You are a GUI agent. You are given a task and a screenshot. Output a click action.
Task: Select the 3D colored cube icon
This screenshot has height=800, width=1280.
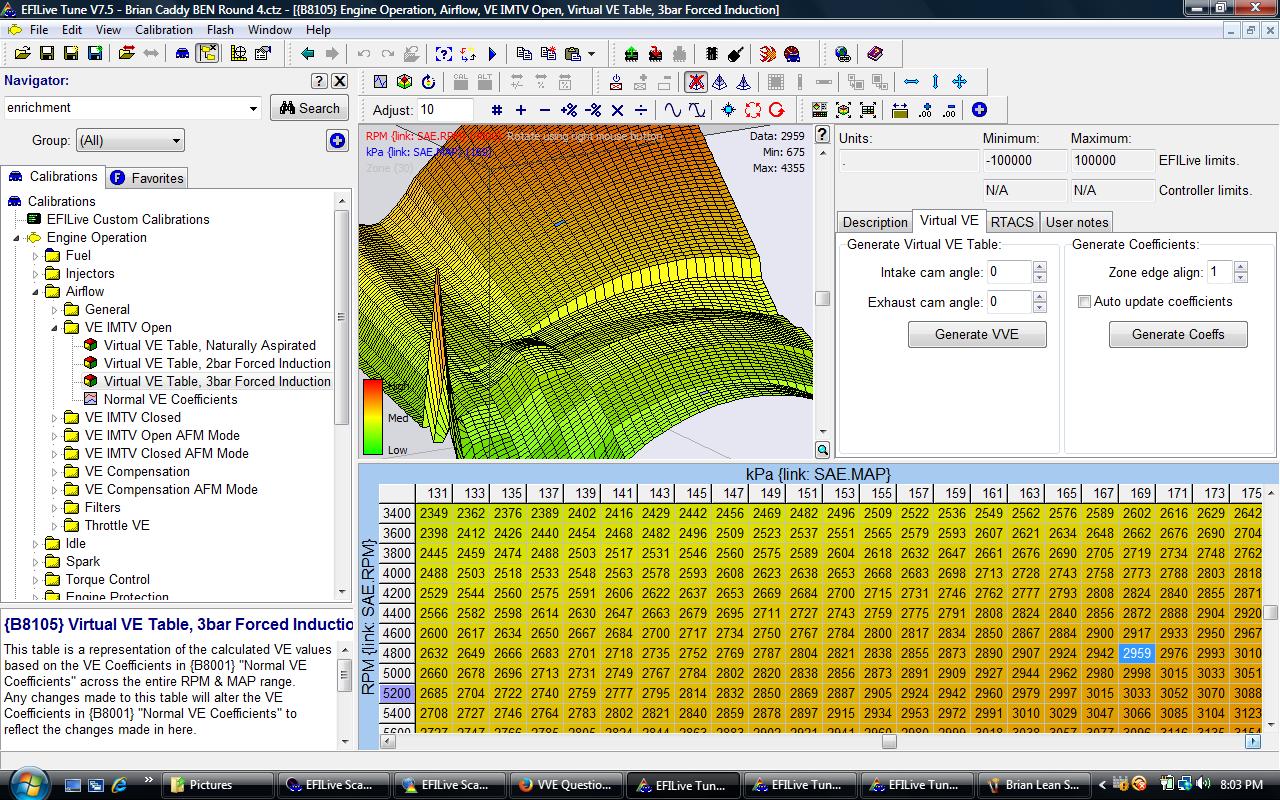404,82
